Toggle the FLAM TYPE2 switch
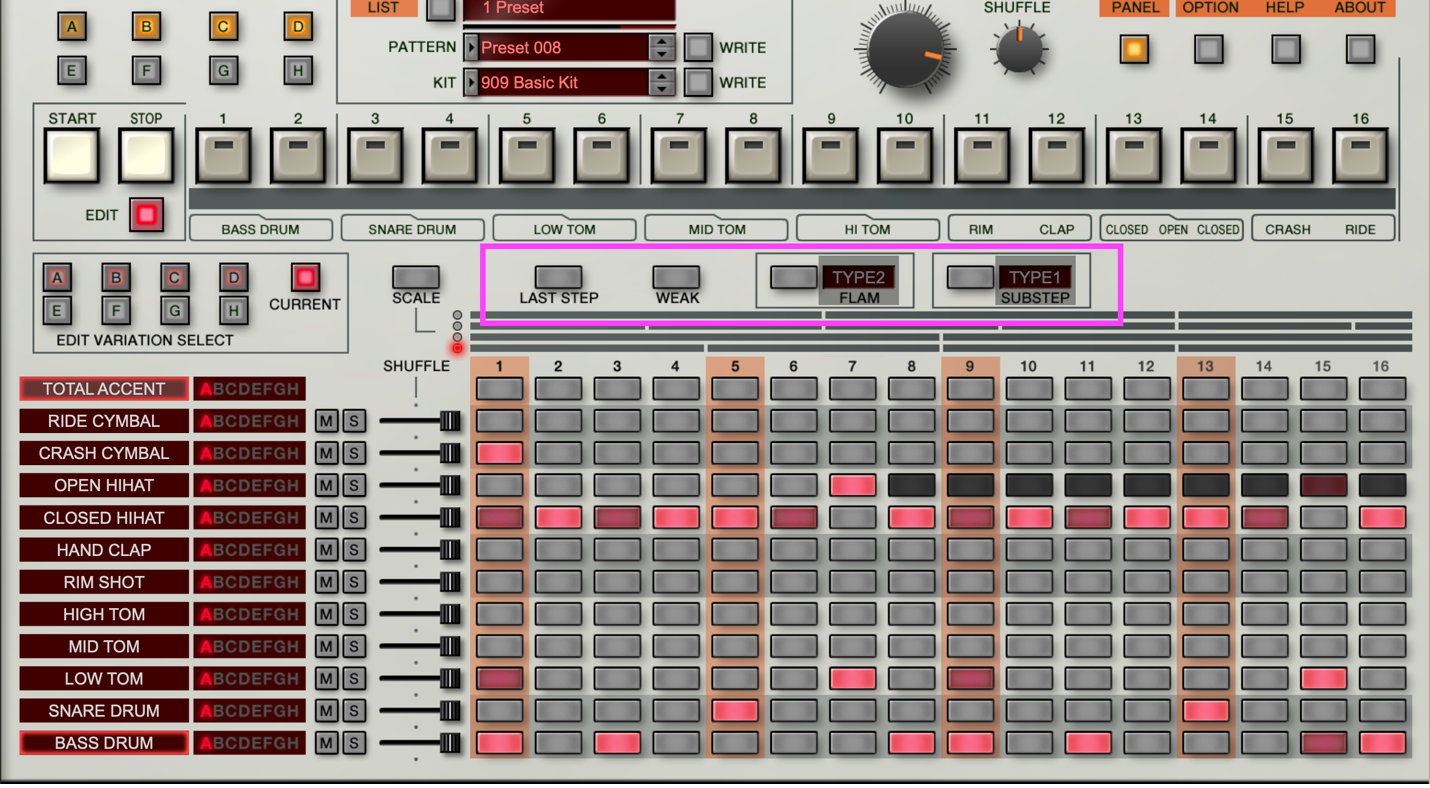Viewport: 1430px width, 788px height. [x=792, y=277]
